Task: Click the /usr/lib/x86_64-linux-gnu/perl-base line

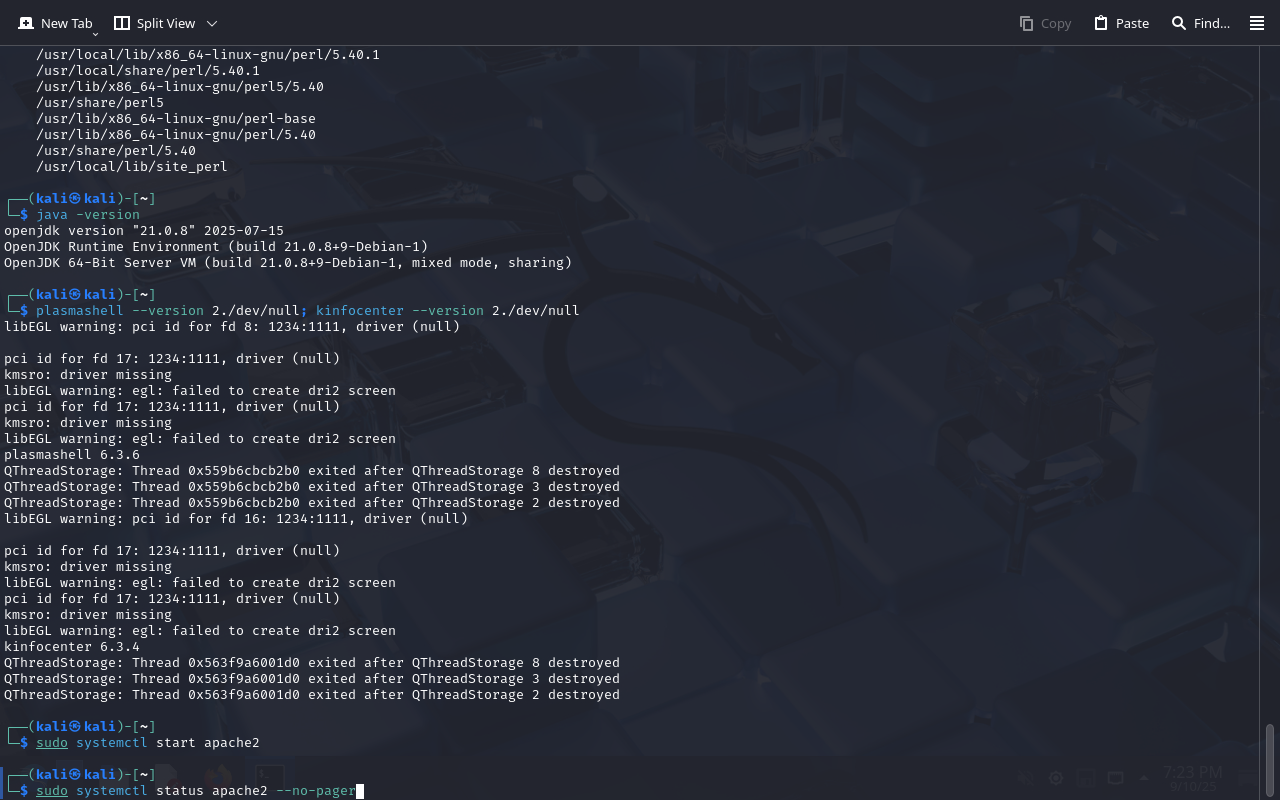Action: click(x=176, y=119)
